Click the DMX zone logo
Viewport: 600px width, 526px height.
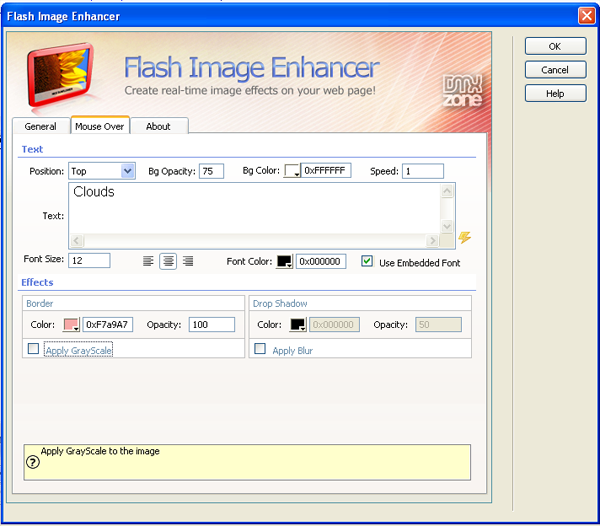(x=462, y=91)
